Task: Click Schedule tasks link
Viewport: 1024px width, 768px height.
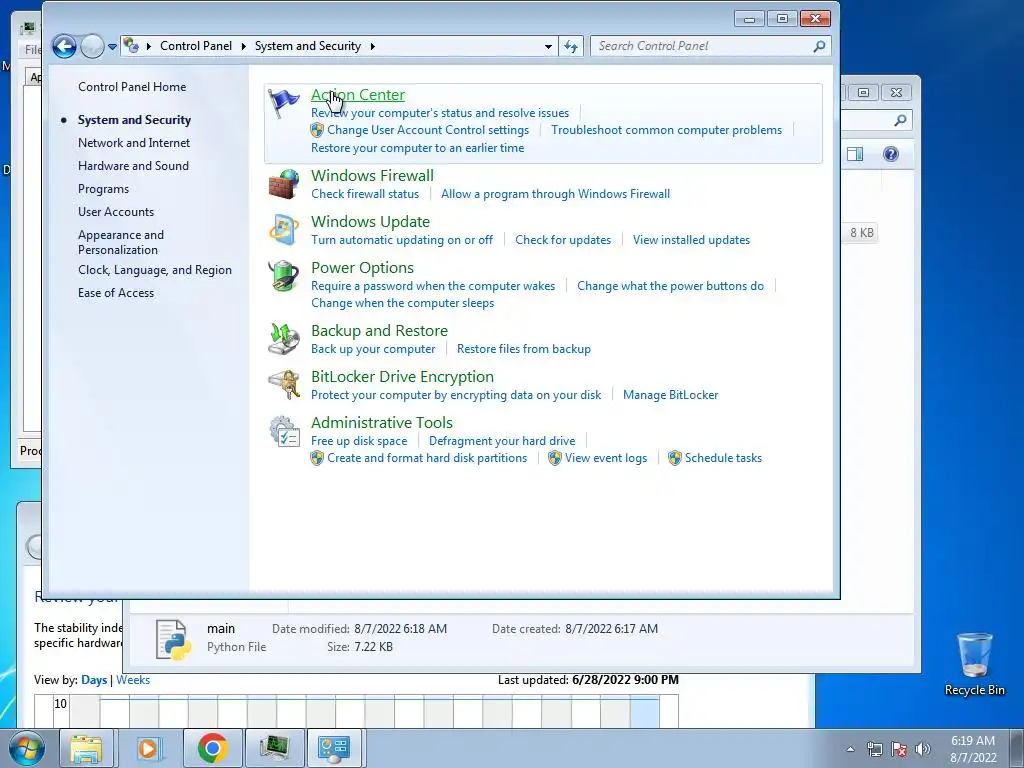Action: coord(723,458)
